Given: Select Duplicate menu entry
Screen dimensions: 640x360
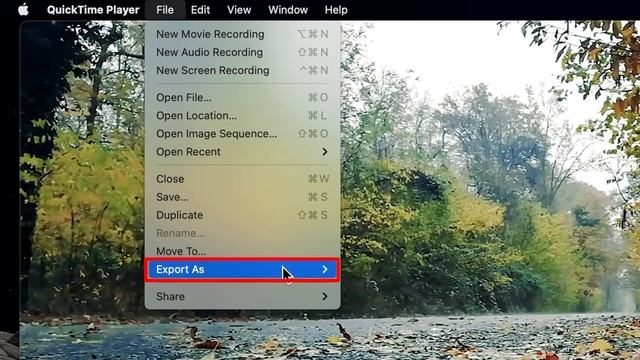Looking at the screenshot, I should (x=242, y=215).
